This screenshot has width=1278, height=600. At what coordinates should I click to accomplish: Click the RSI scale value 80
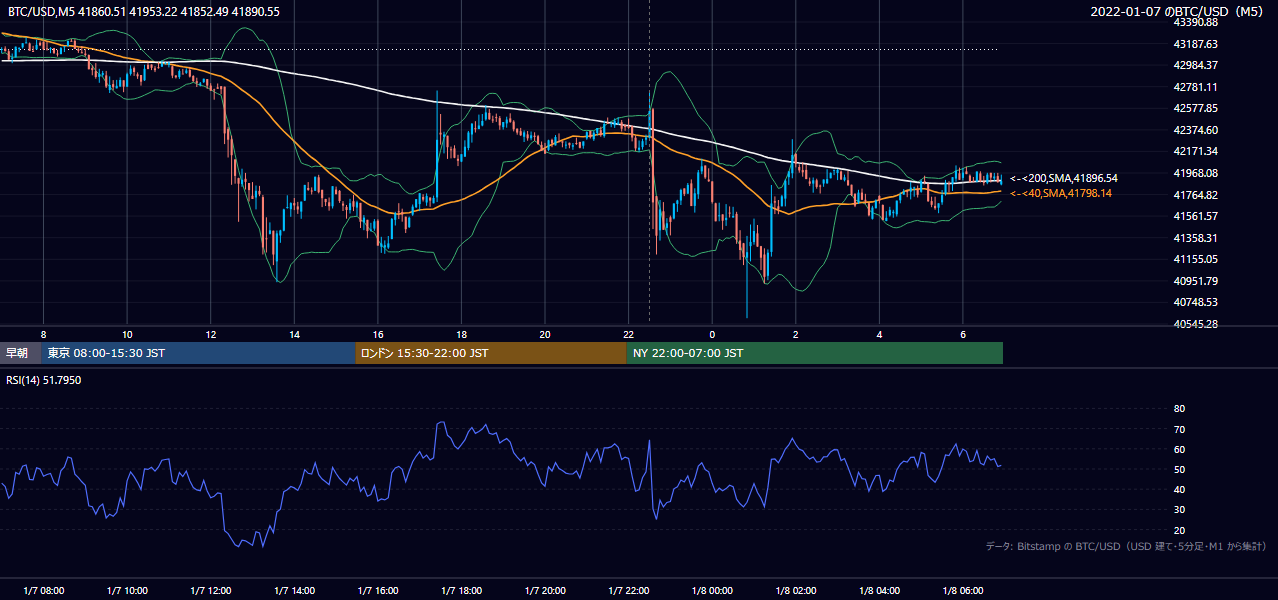[x=1179, y=409]
